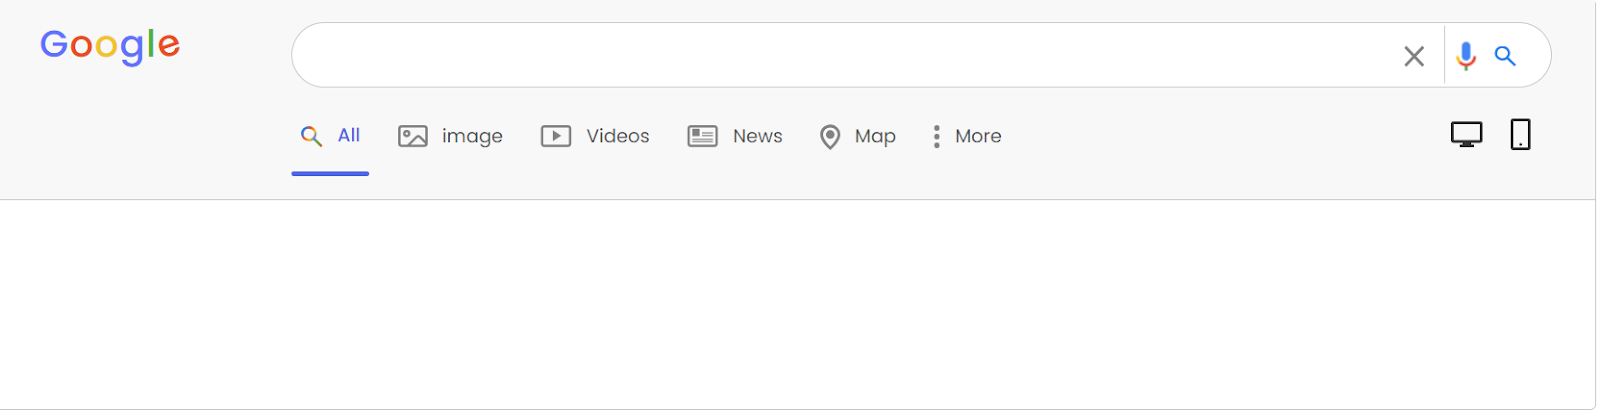The image size is (1600, 410).
Task: Focus the empty search input field
Action: (x=840, y=56)
